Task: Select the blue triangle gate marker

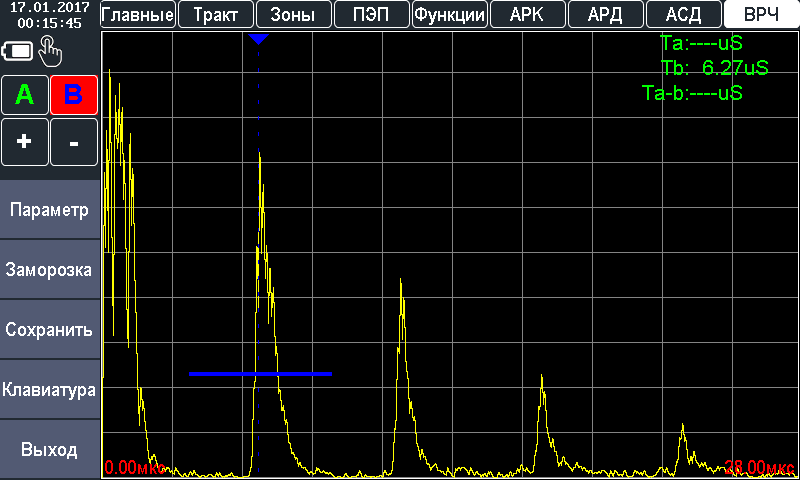Action: (x=259, y=39)
